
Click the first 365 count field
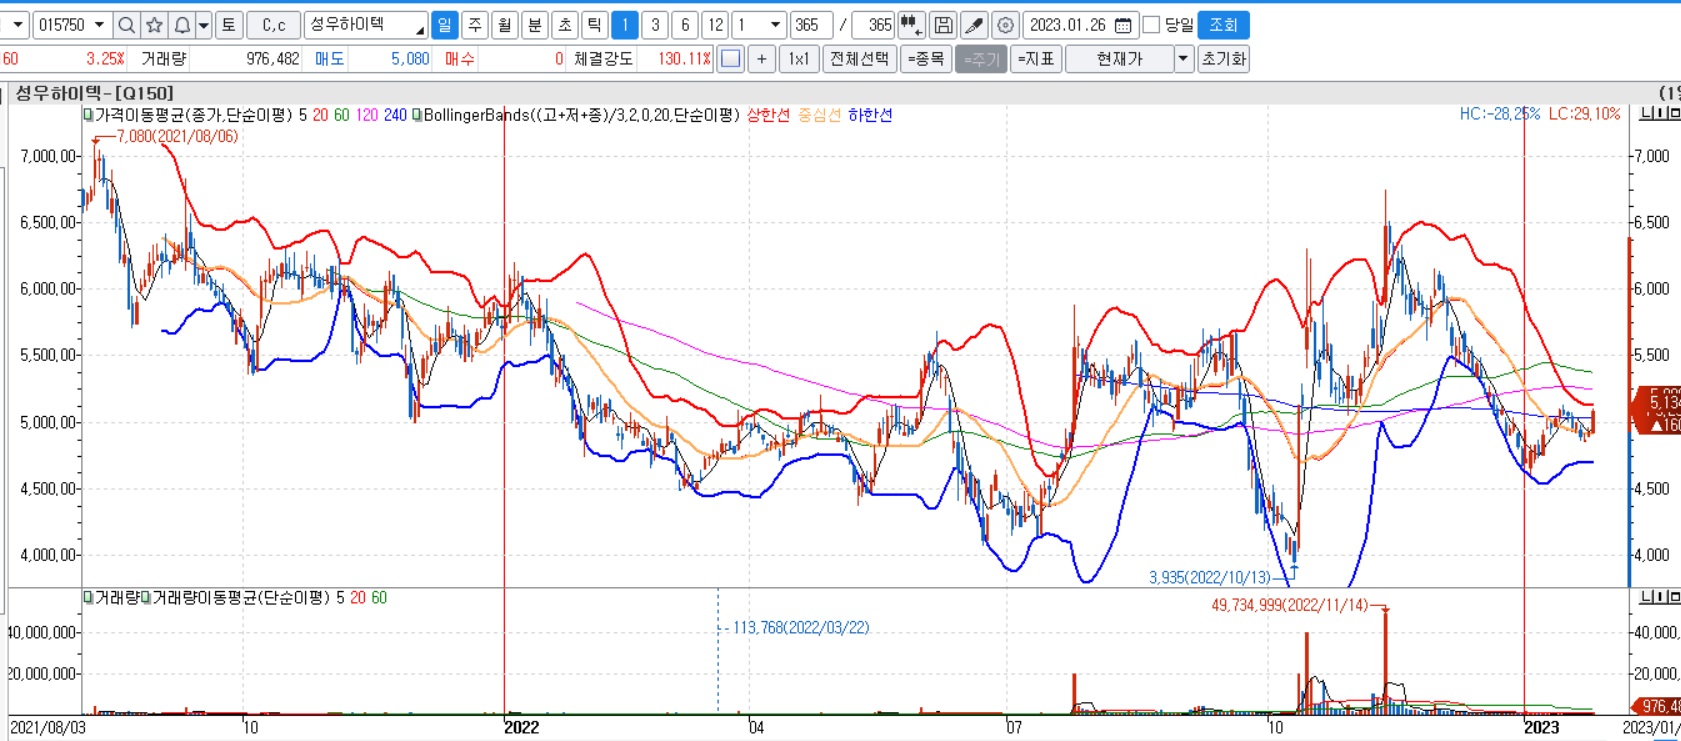pyautogui.click(x=811, y=25)
